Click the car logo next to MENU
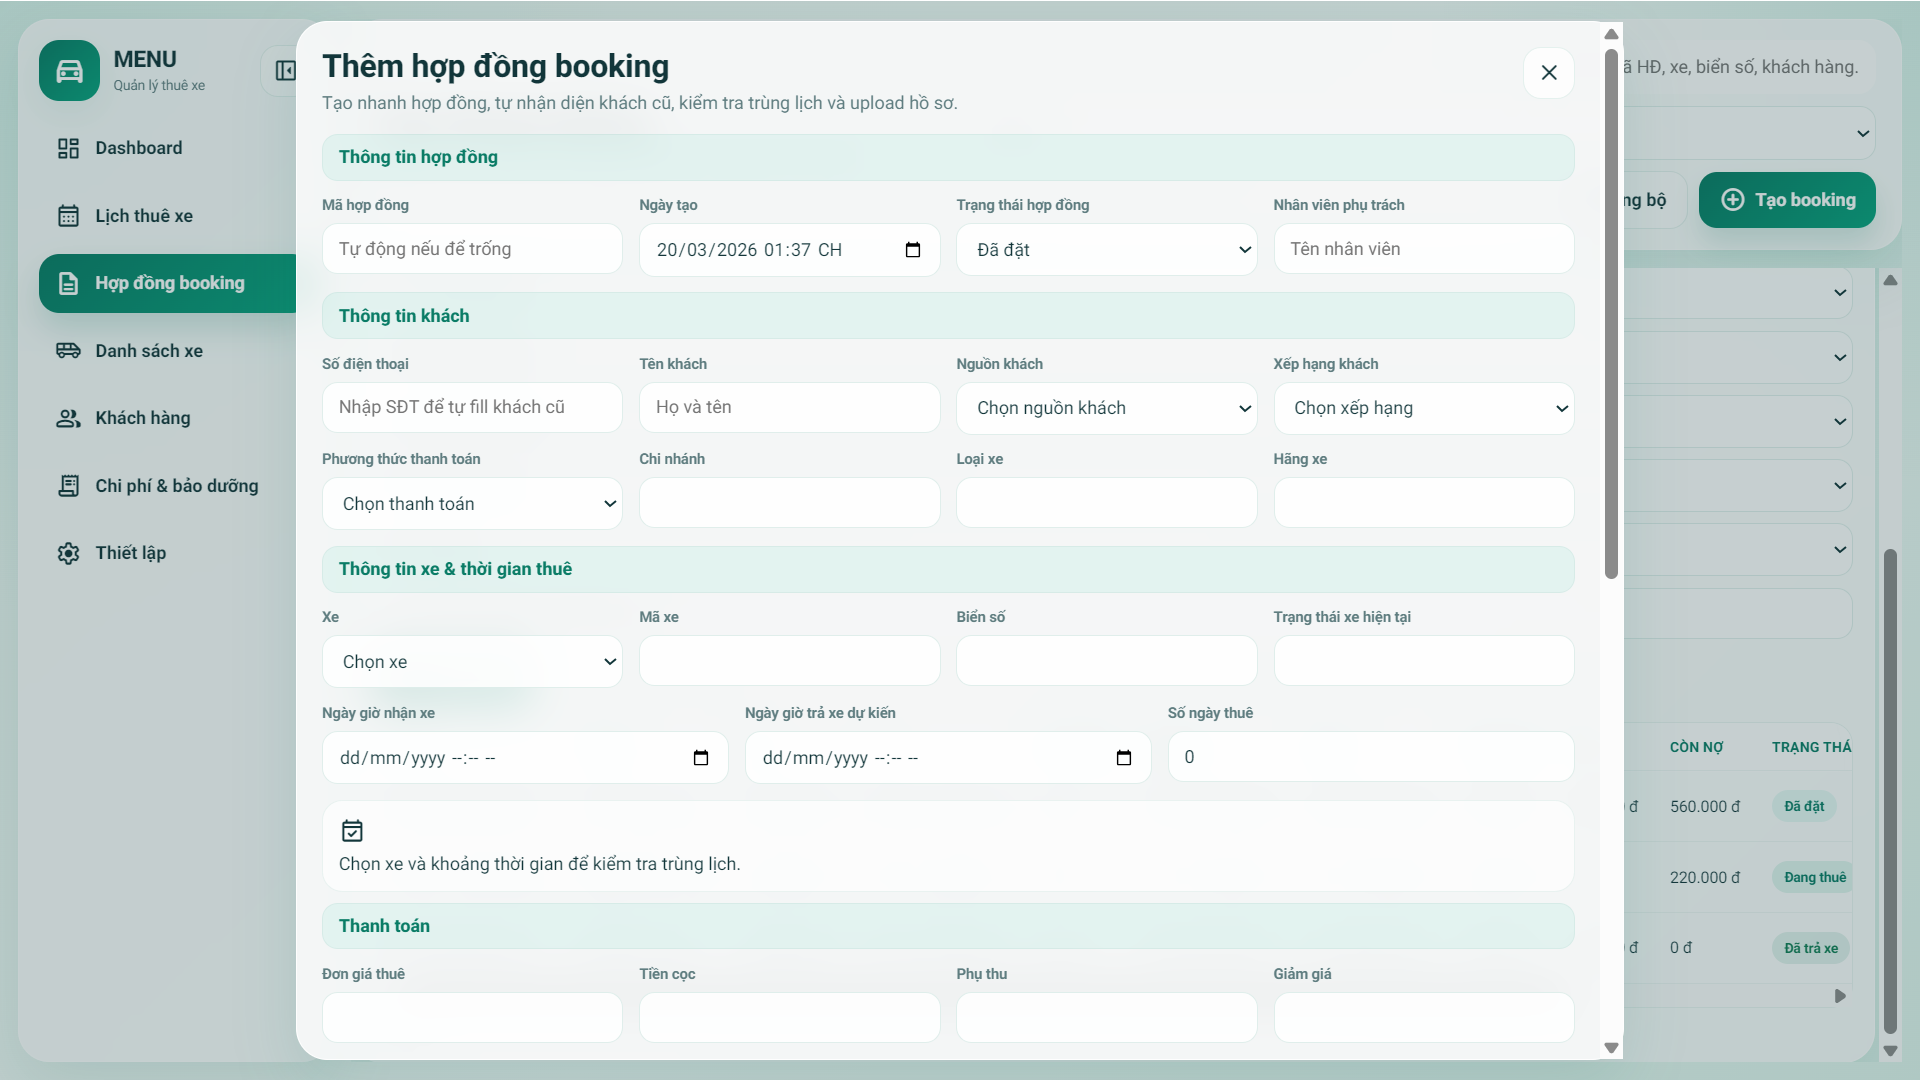 point(68,70)
